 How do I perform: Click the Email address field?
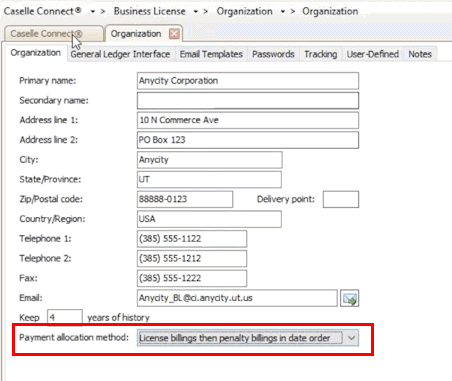[x=237, y=298]
